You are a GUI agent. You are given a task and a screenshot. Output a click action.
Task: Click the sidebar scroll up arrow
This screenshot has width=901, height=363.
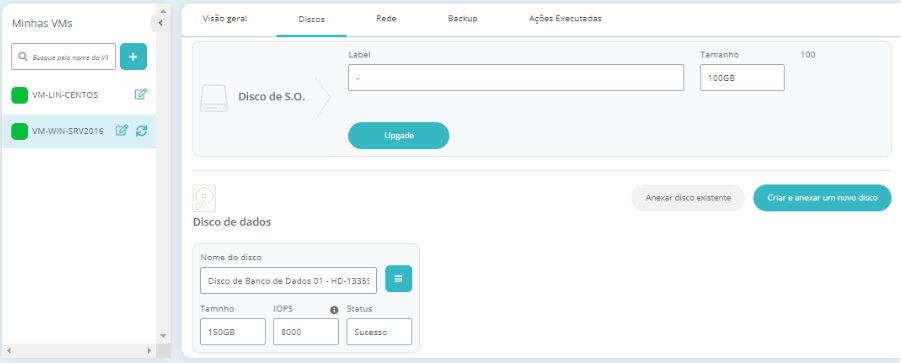point(163,11)
